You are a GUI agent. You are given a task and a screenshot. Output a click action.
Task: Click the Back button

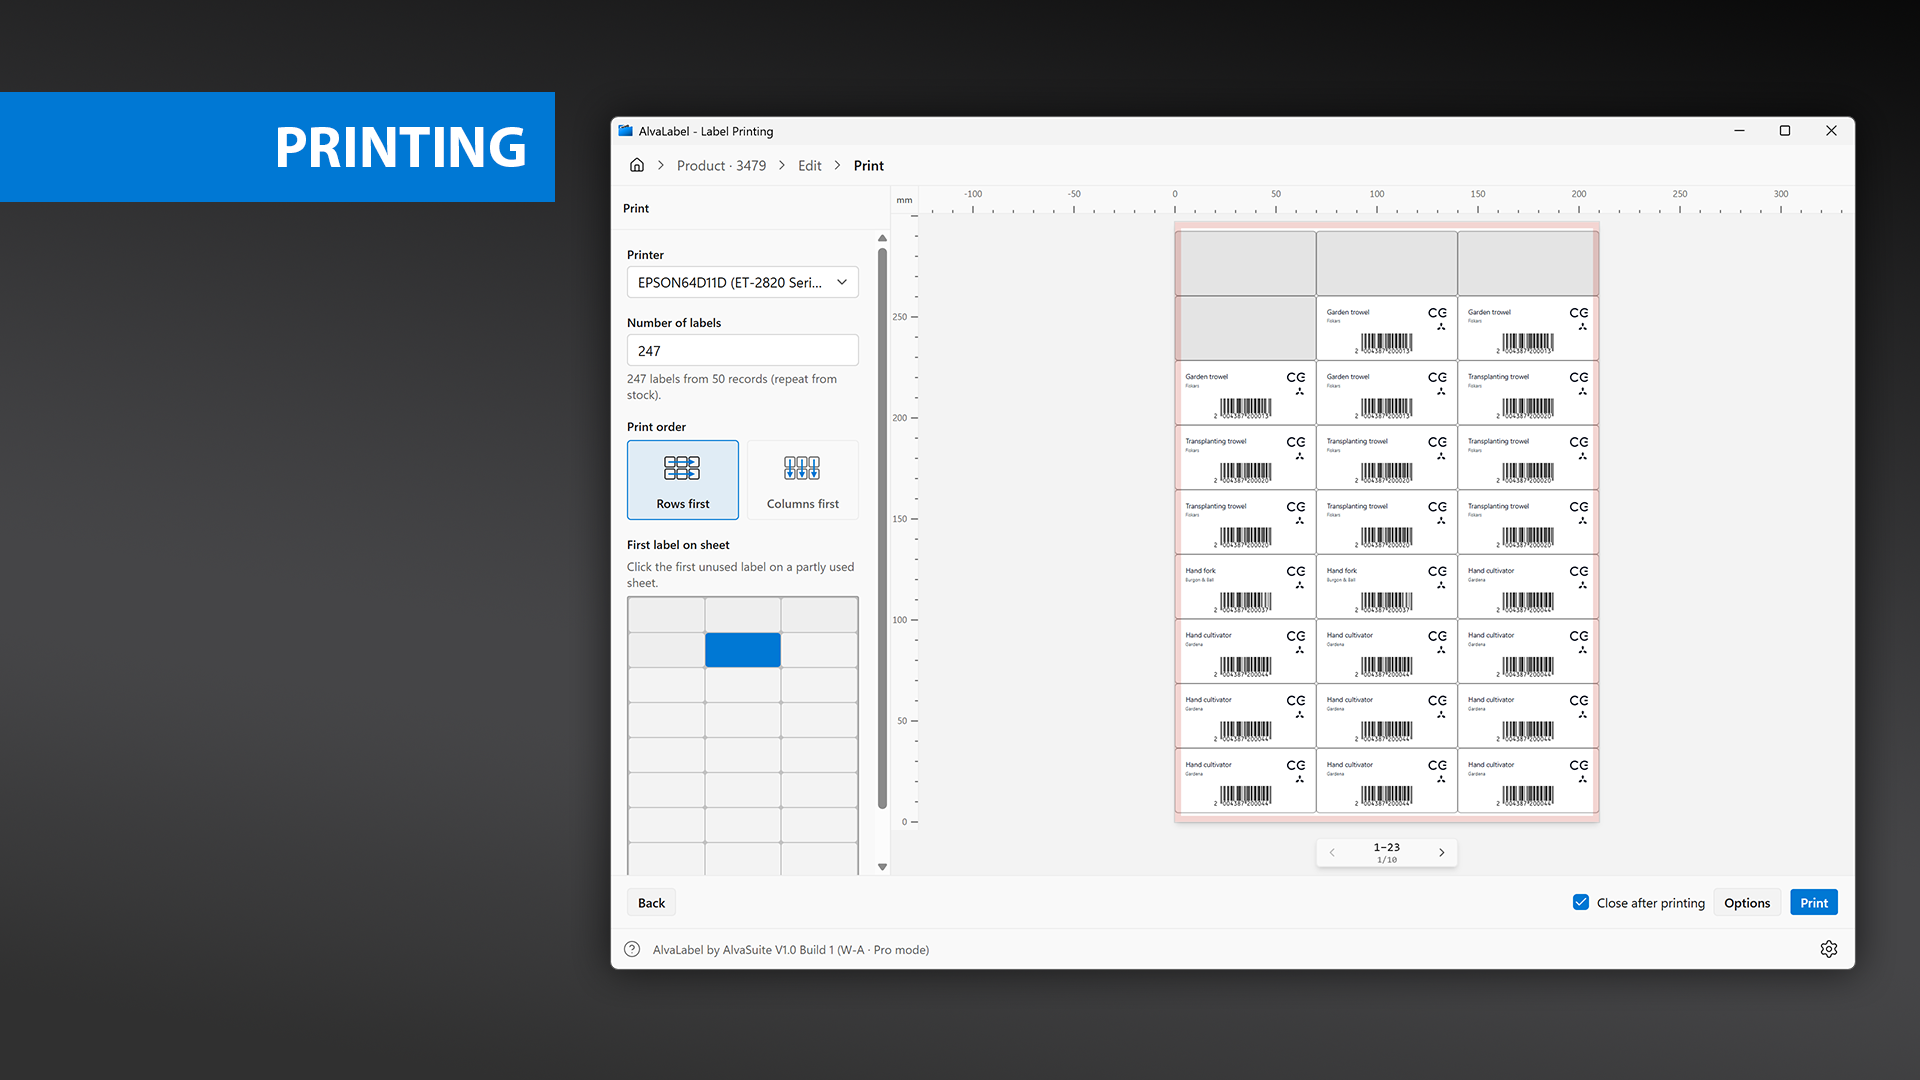tap(652, 903)
